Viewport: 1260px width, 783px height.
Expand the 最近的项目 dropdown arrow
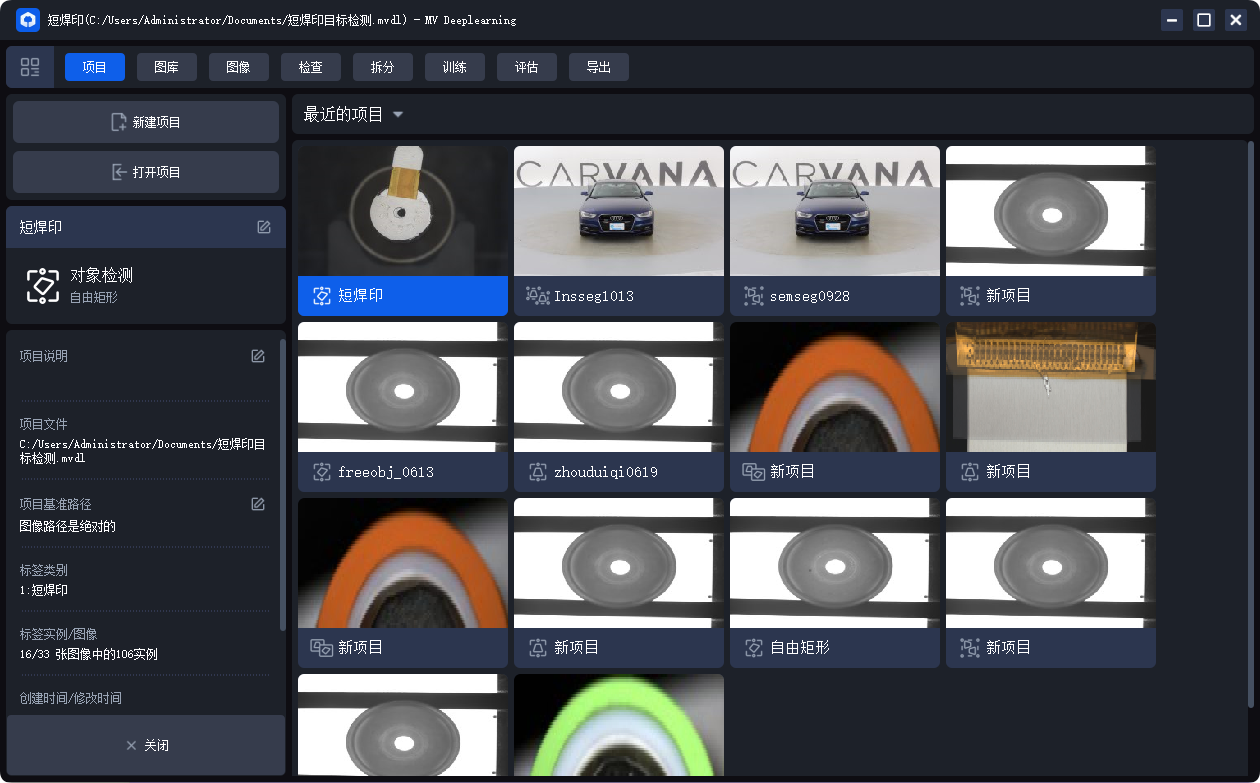[398, 115]
